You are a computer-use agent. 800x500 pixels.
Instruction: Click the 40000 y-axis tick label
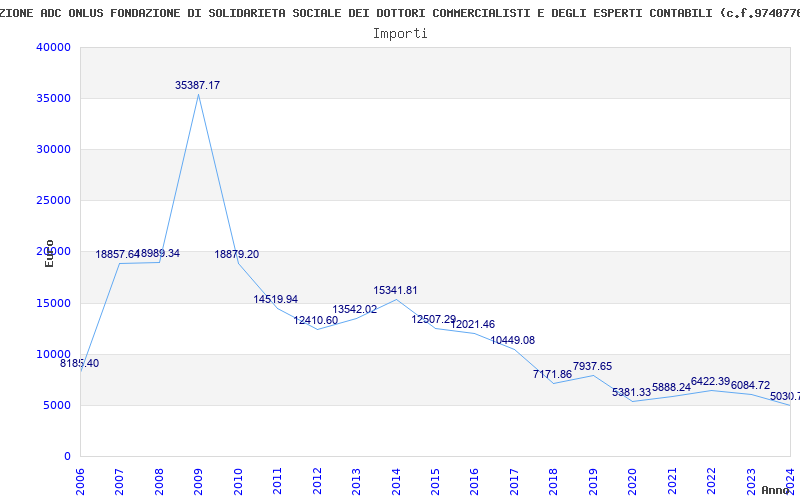pos(54,47)
